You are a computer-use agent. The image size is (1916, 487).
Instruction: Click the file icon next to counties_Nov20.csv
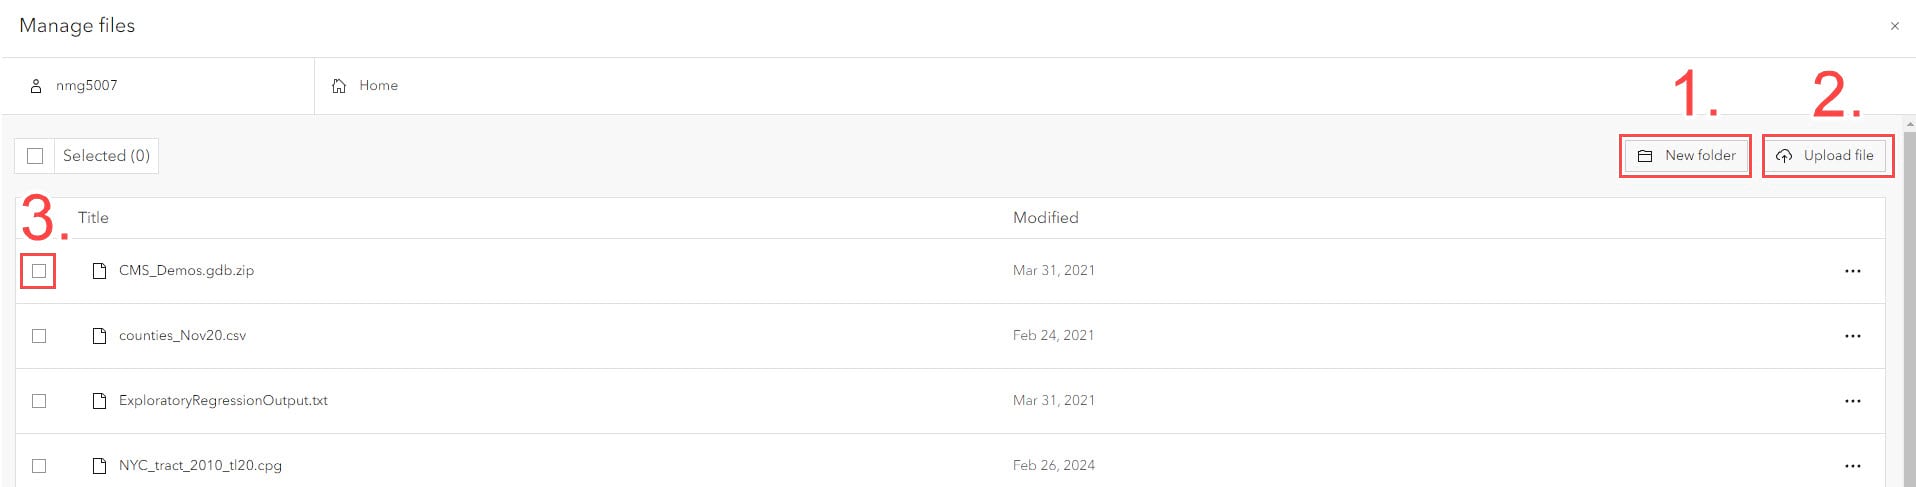click(99, 336)
